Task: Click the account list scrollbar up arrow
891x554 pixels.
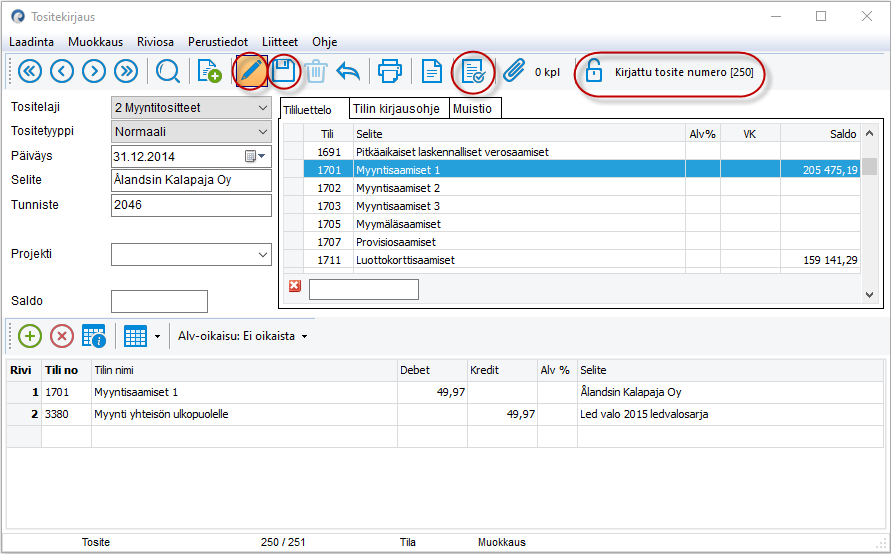Action: tap(869, 134)
